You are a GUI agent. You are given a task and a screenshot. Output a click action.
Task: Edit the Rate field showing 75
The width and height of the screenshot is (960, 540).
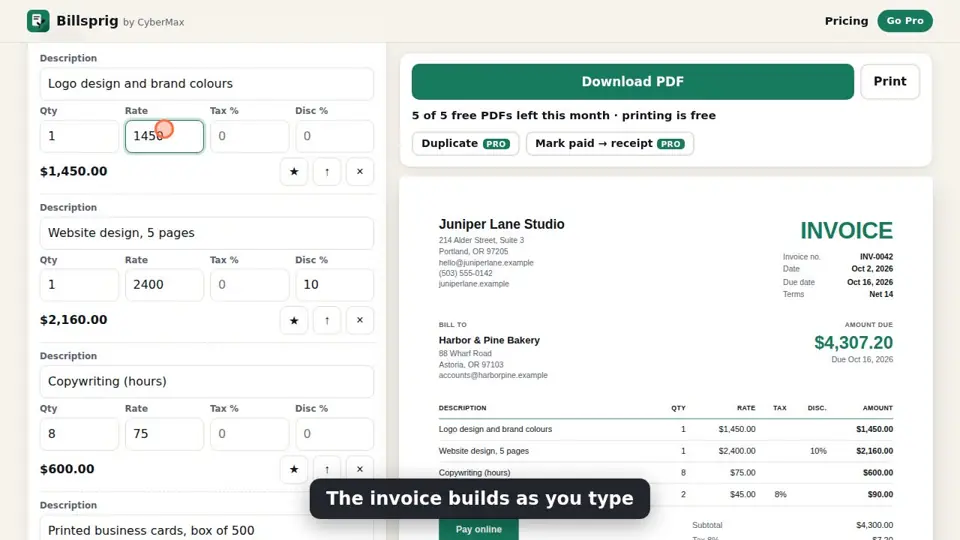[x=164, y=433]
